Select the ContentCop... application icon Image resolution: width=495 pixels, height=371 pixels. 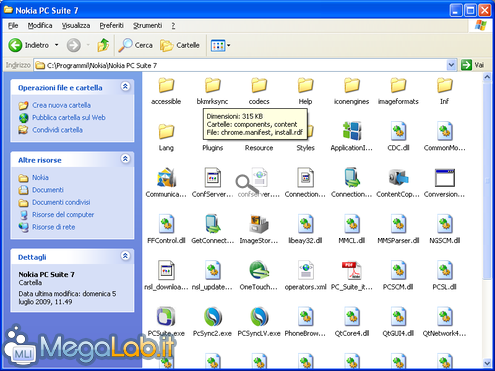point(398,183)
